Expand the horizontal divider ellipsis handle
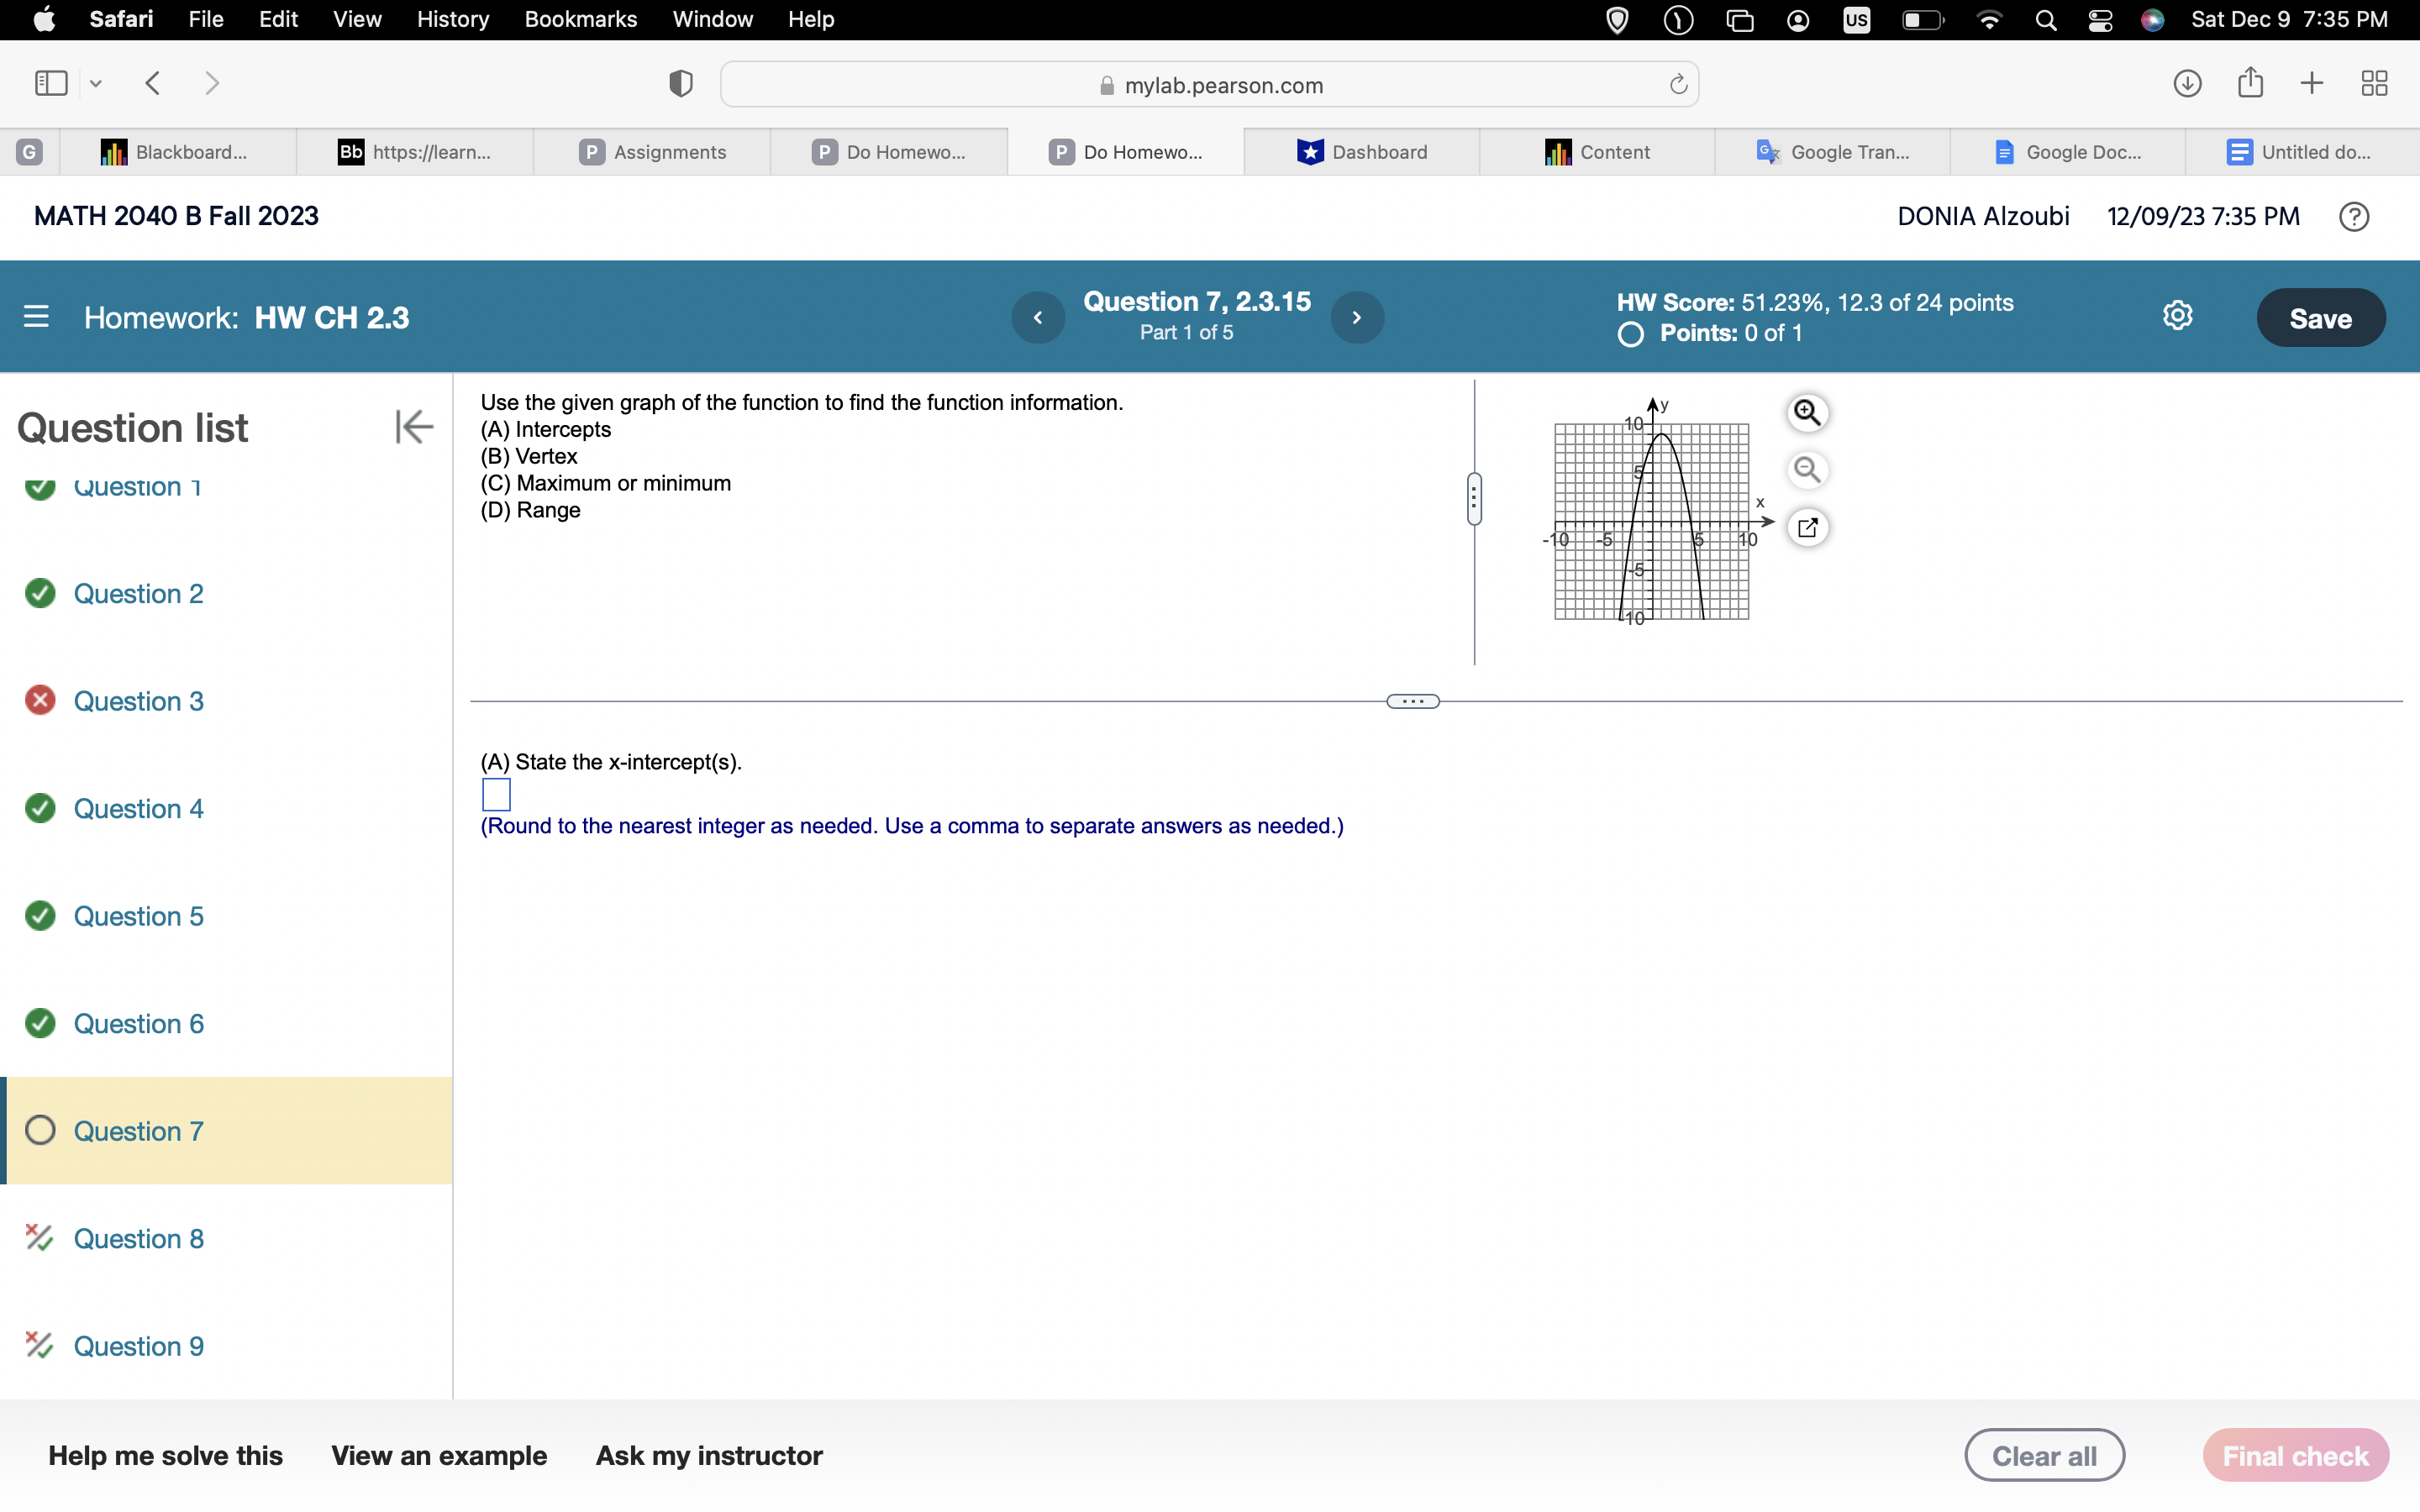The width and height of the screenshot is (2420, 1512). point(1412,702)
